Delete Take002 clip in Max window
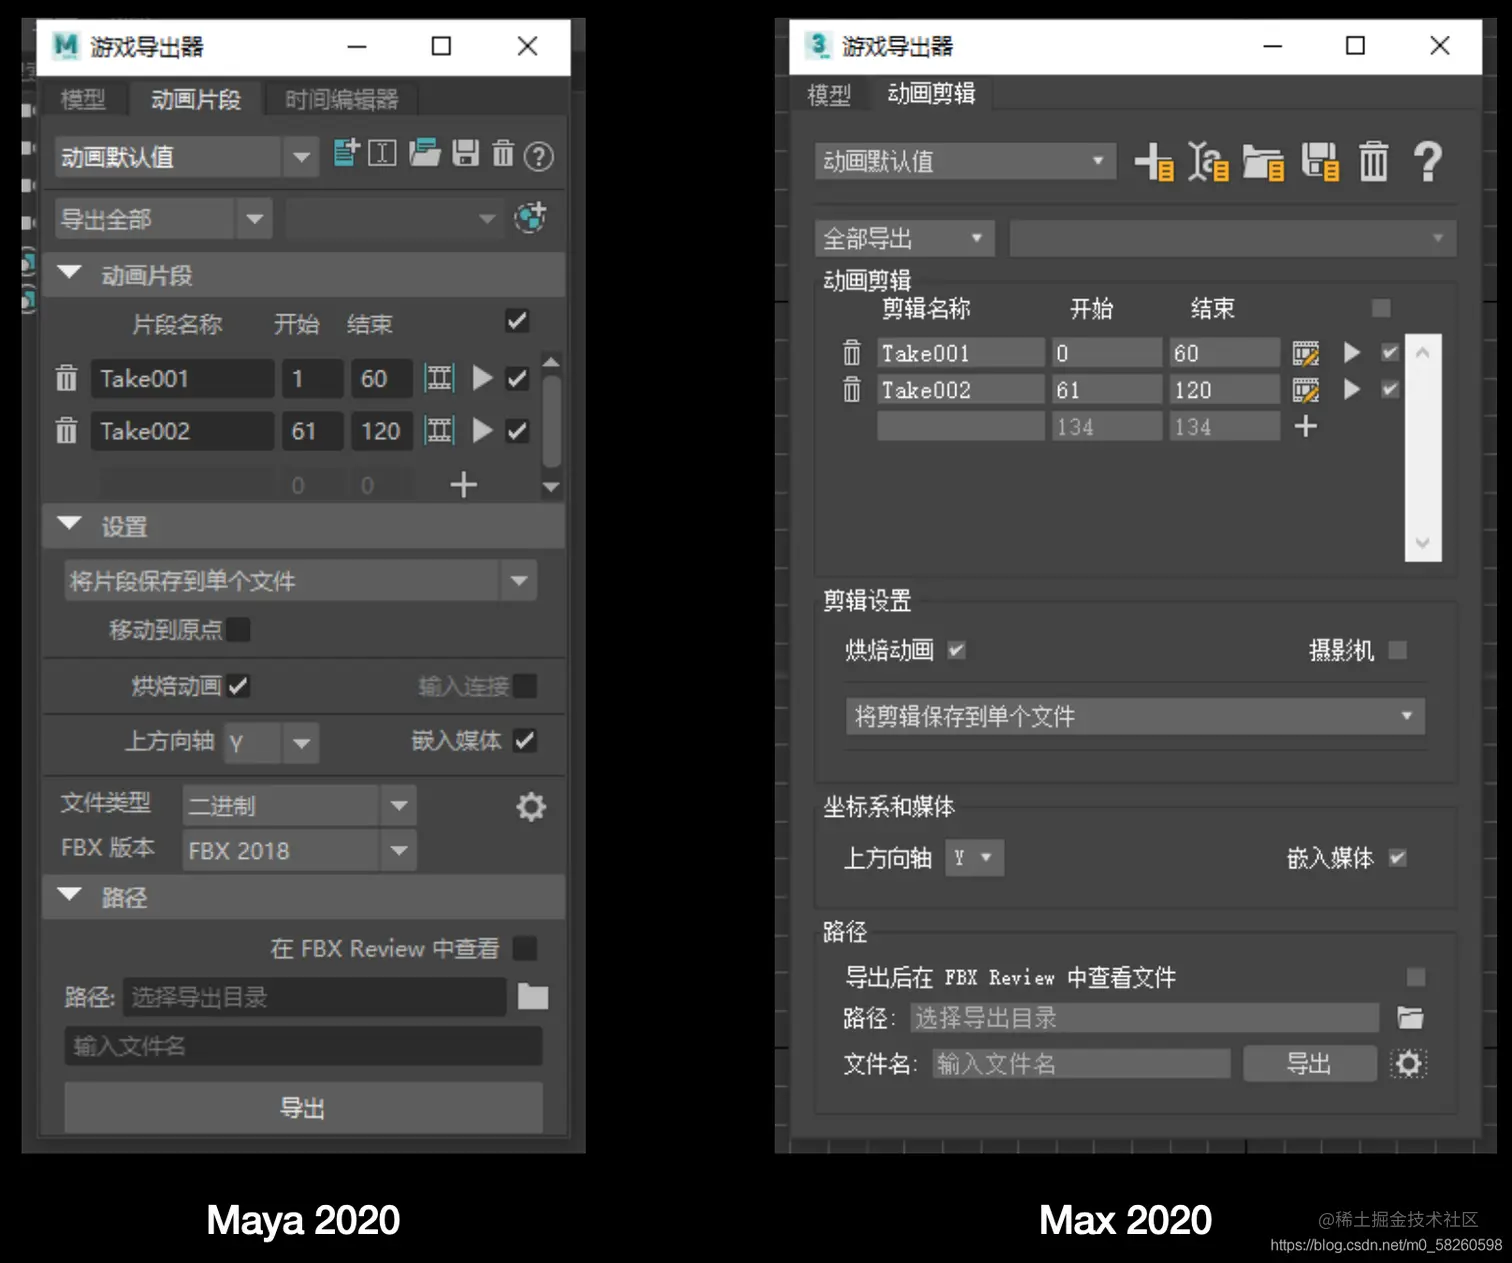 tap(851, 389)
